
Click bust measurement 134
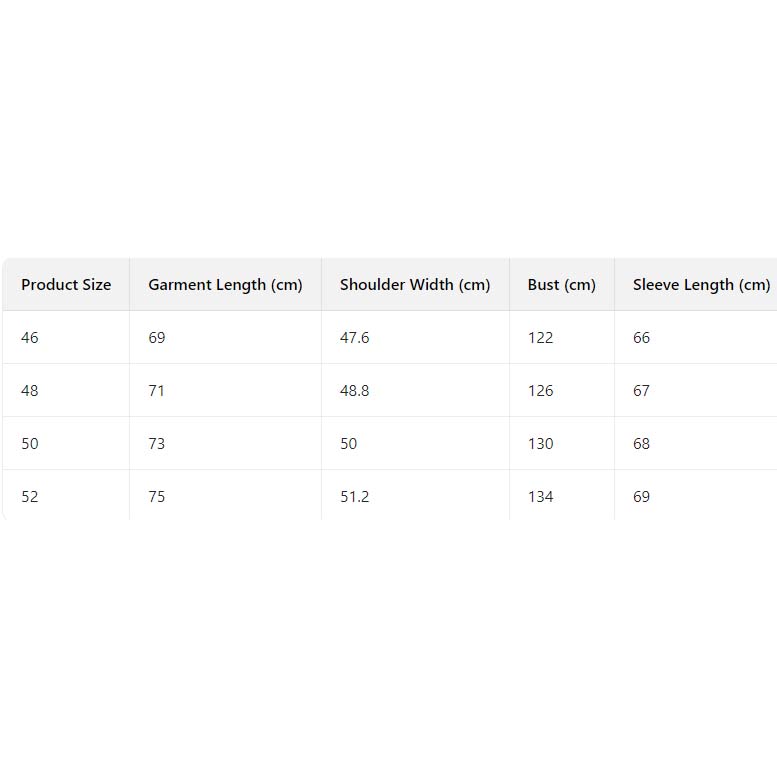click(540, 497)
